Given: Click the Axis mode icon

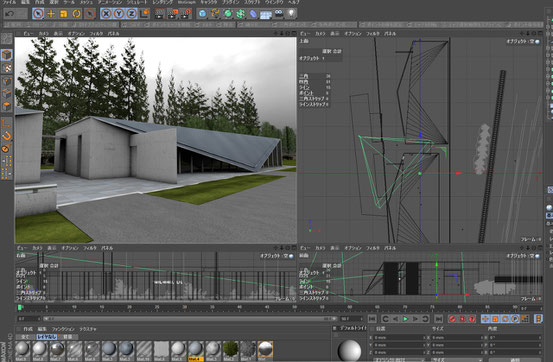Looking at the screenshot, I should coord(7,123).
